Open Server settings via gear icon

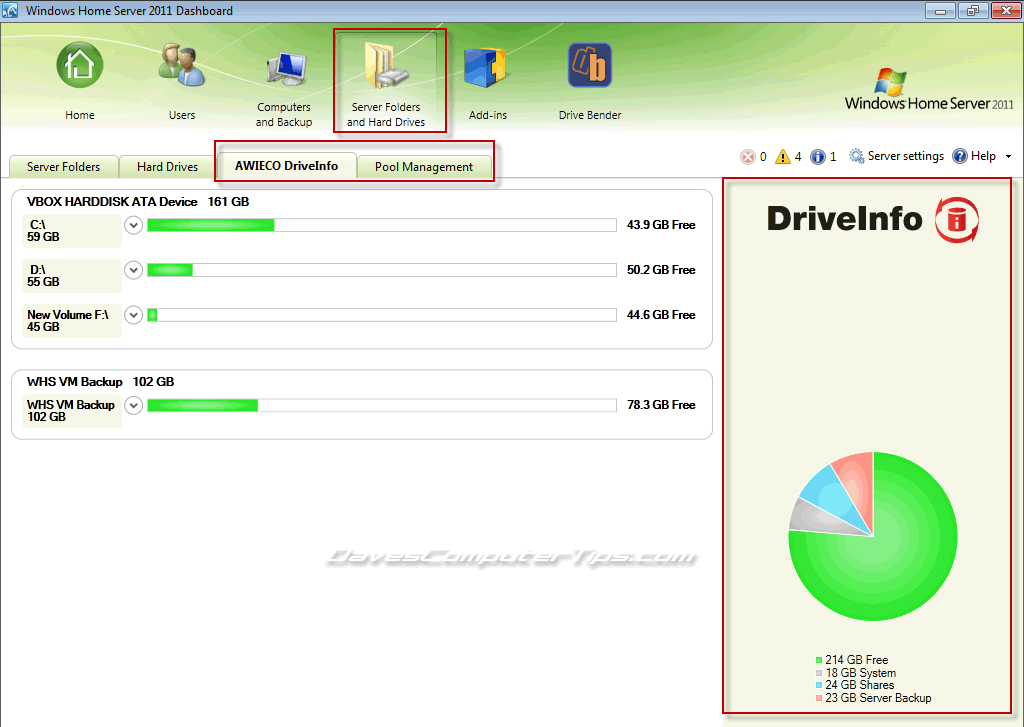(x=856, y=156)
